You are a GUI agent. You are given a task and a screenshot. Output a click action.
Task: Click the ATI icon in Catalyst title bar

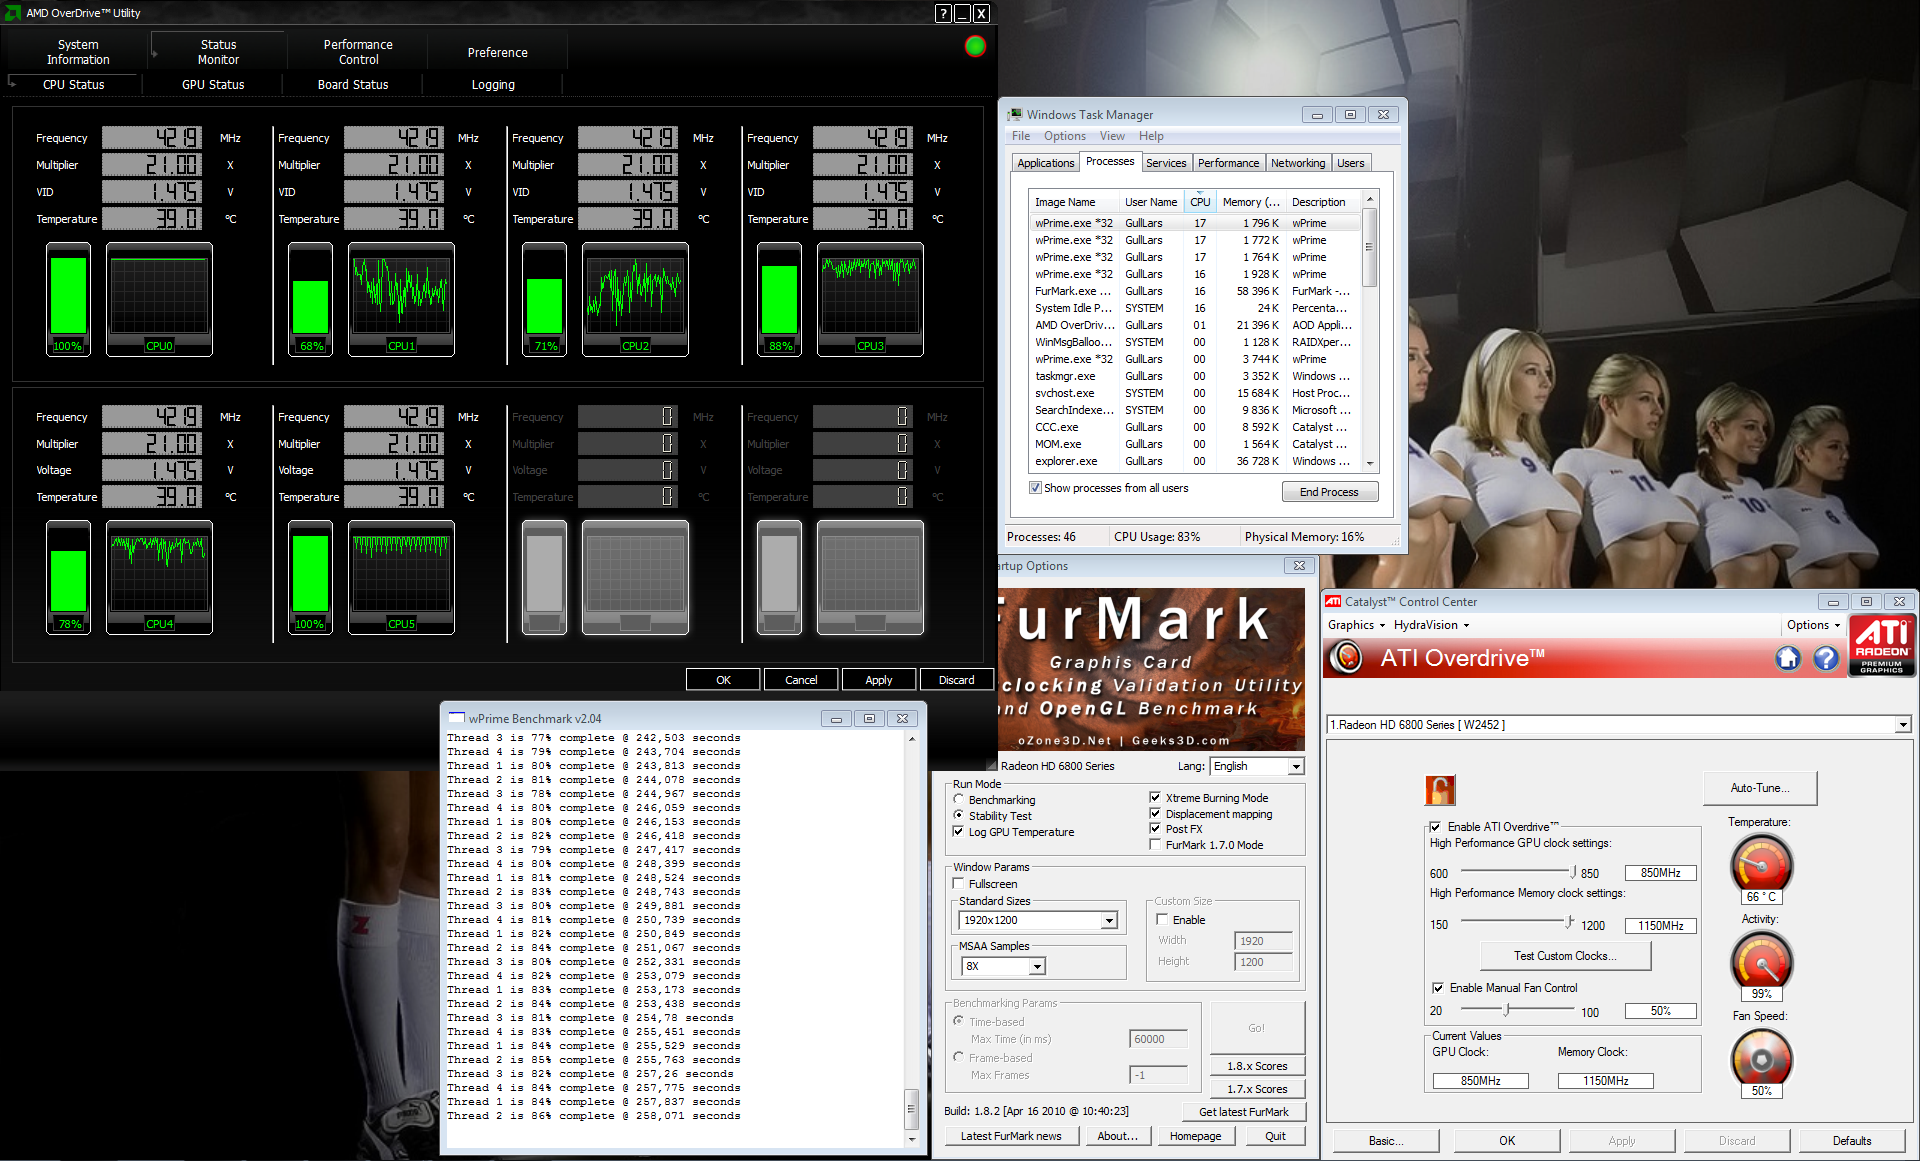point(1333,602)
